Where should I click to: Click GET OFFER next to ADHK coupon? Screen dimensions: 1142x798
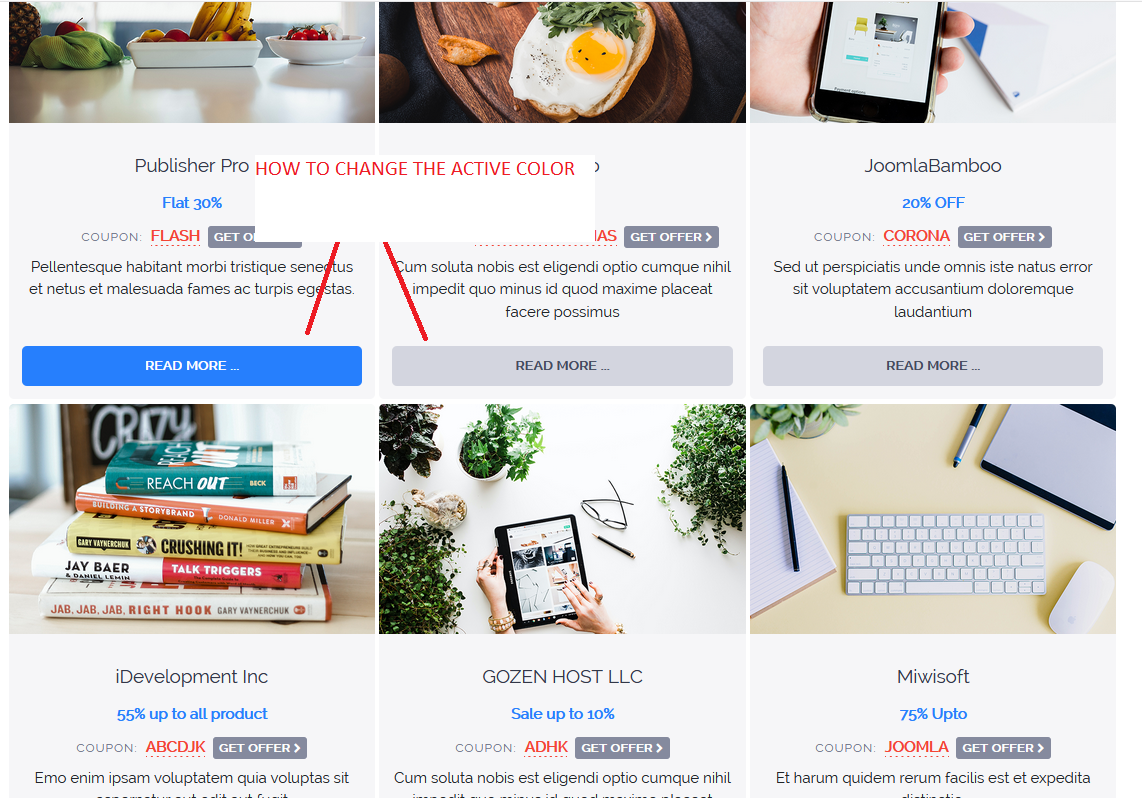click(622, 748)
